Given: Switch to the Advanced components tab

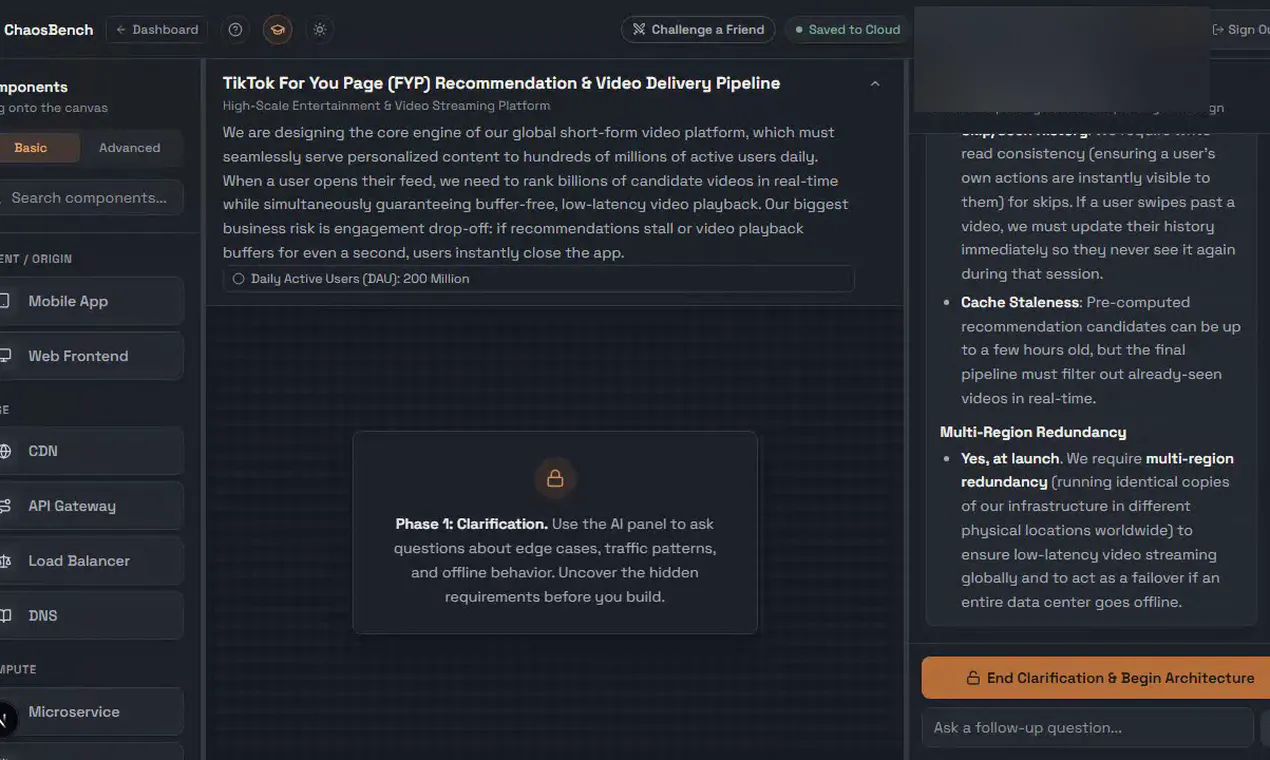Looking at the screenshot, I should pyautogui.click(x=130, y=148).
